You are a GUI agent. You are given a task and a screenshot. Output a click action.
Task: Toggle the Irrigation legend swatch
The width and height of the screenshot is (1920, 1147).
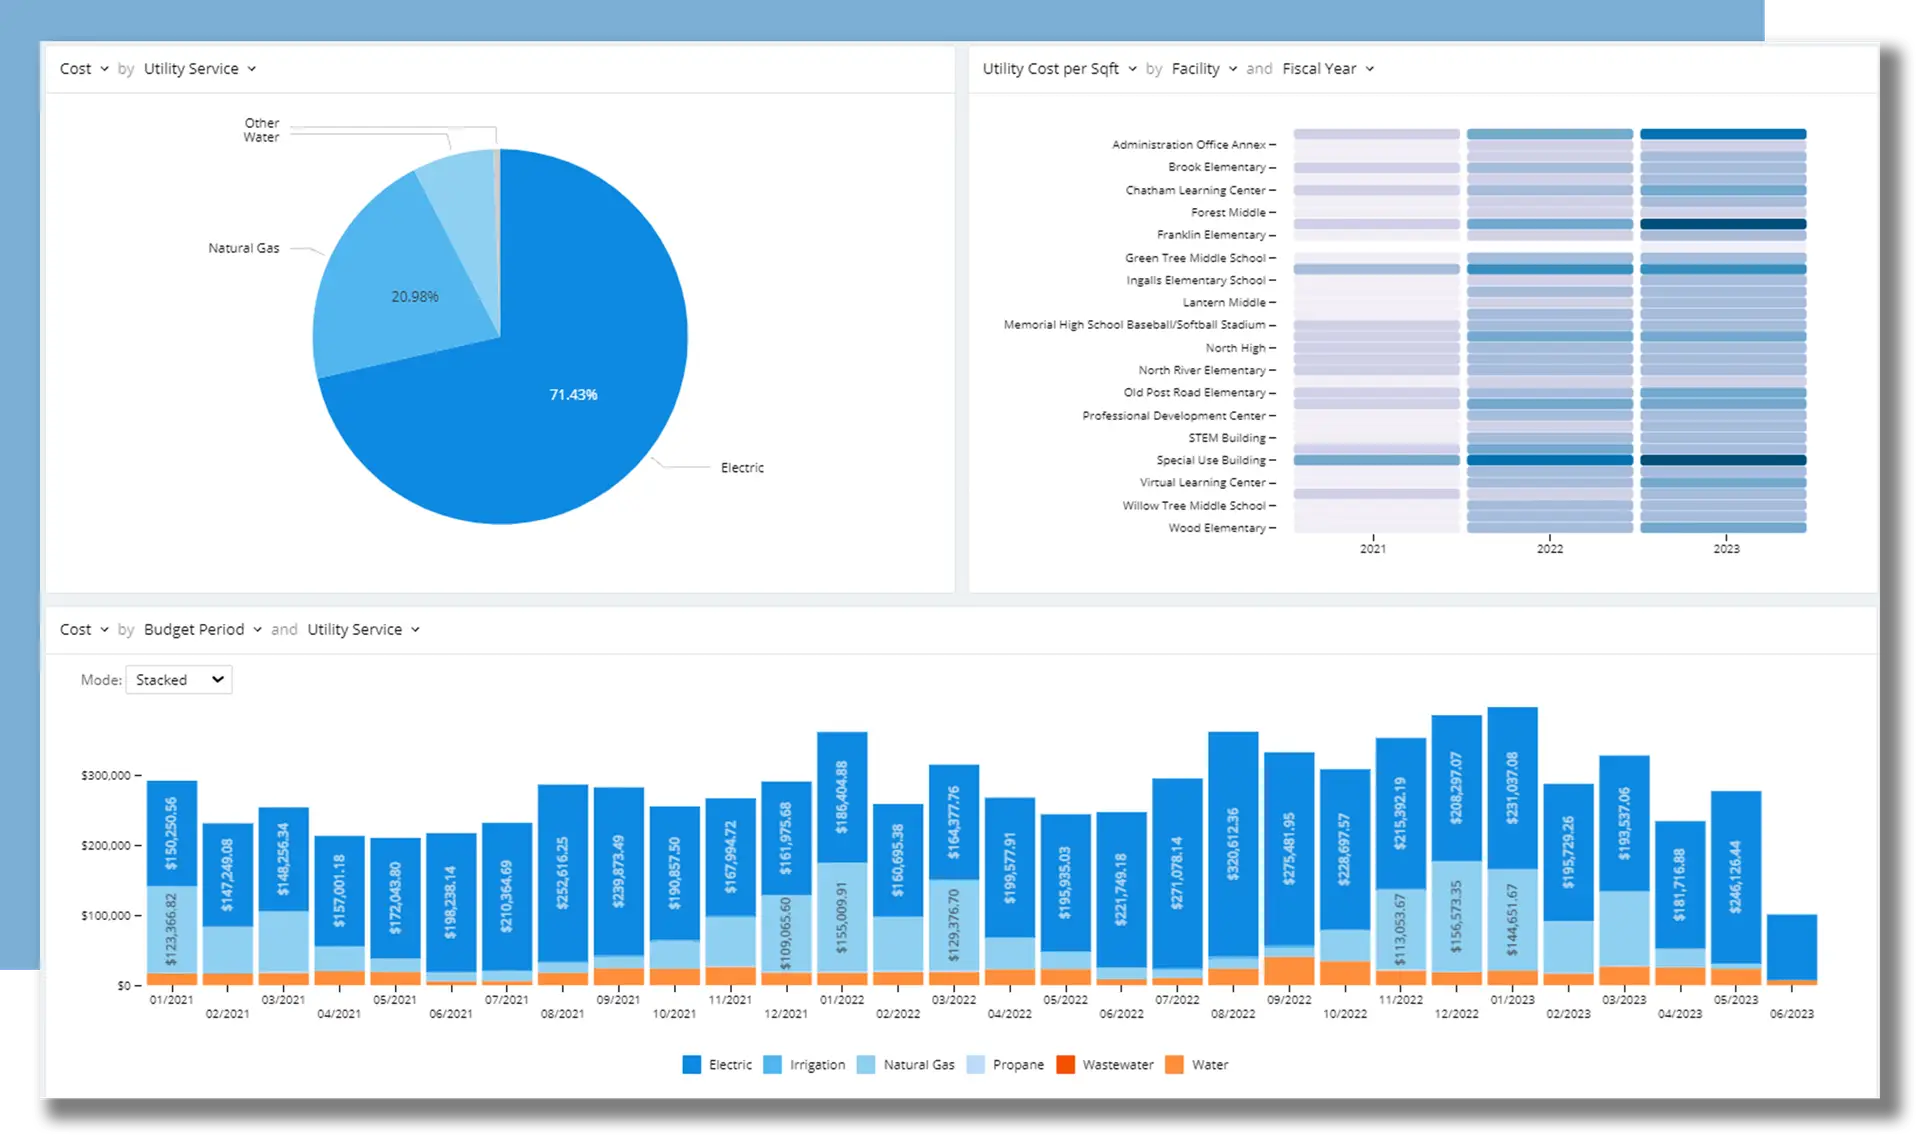point(772,1065)
